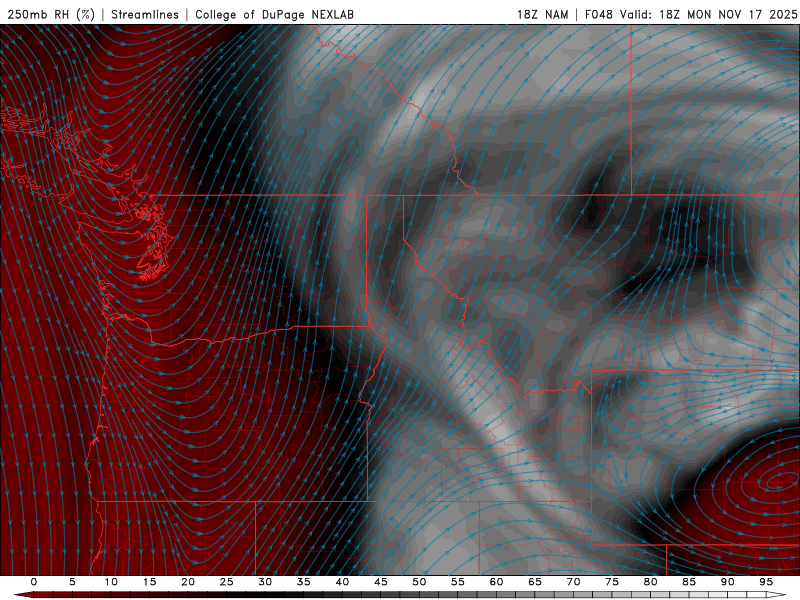Image resolution: width=800 pixels, height=600 pixels.
Task: Click the 20 label on colorbar scale
Action: [x=188, y=582]
